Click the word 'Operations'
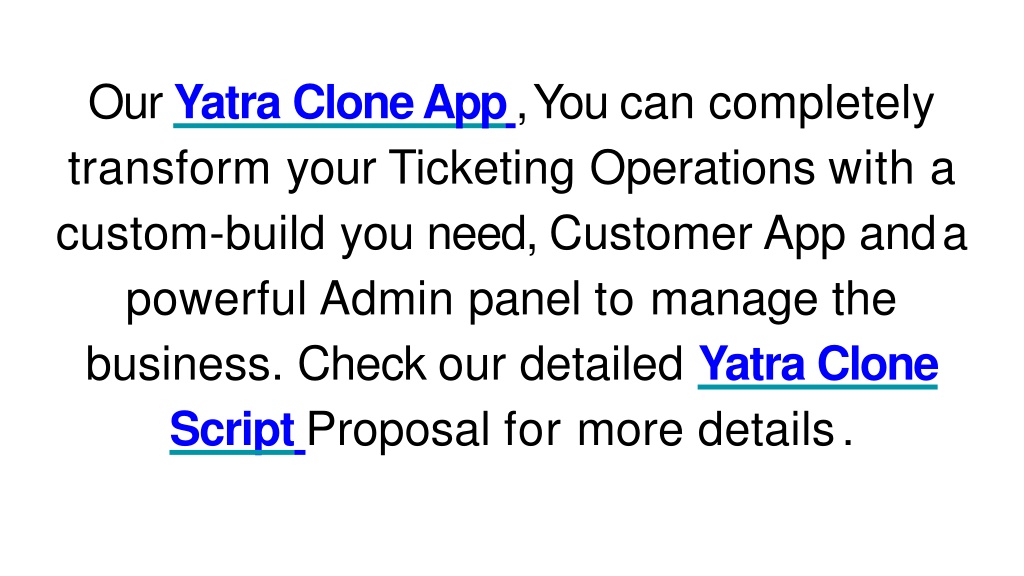Image resolution: width=1024 pixels, height=576 pixels. click(x=702, y=170)
